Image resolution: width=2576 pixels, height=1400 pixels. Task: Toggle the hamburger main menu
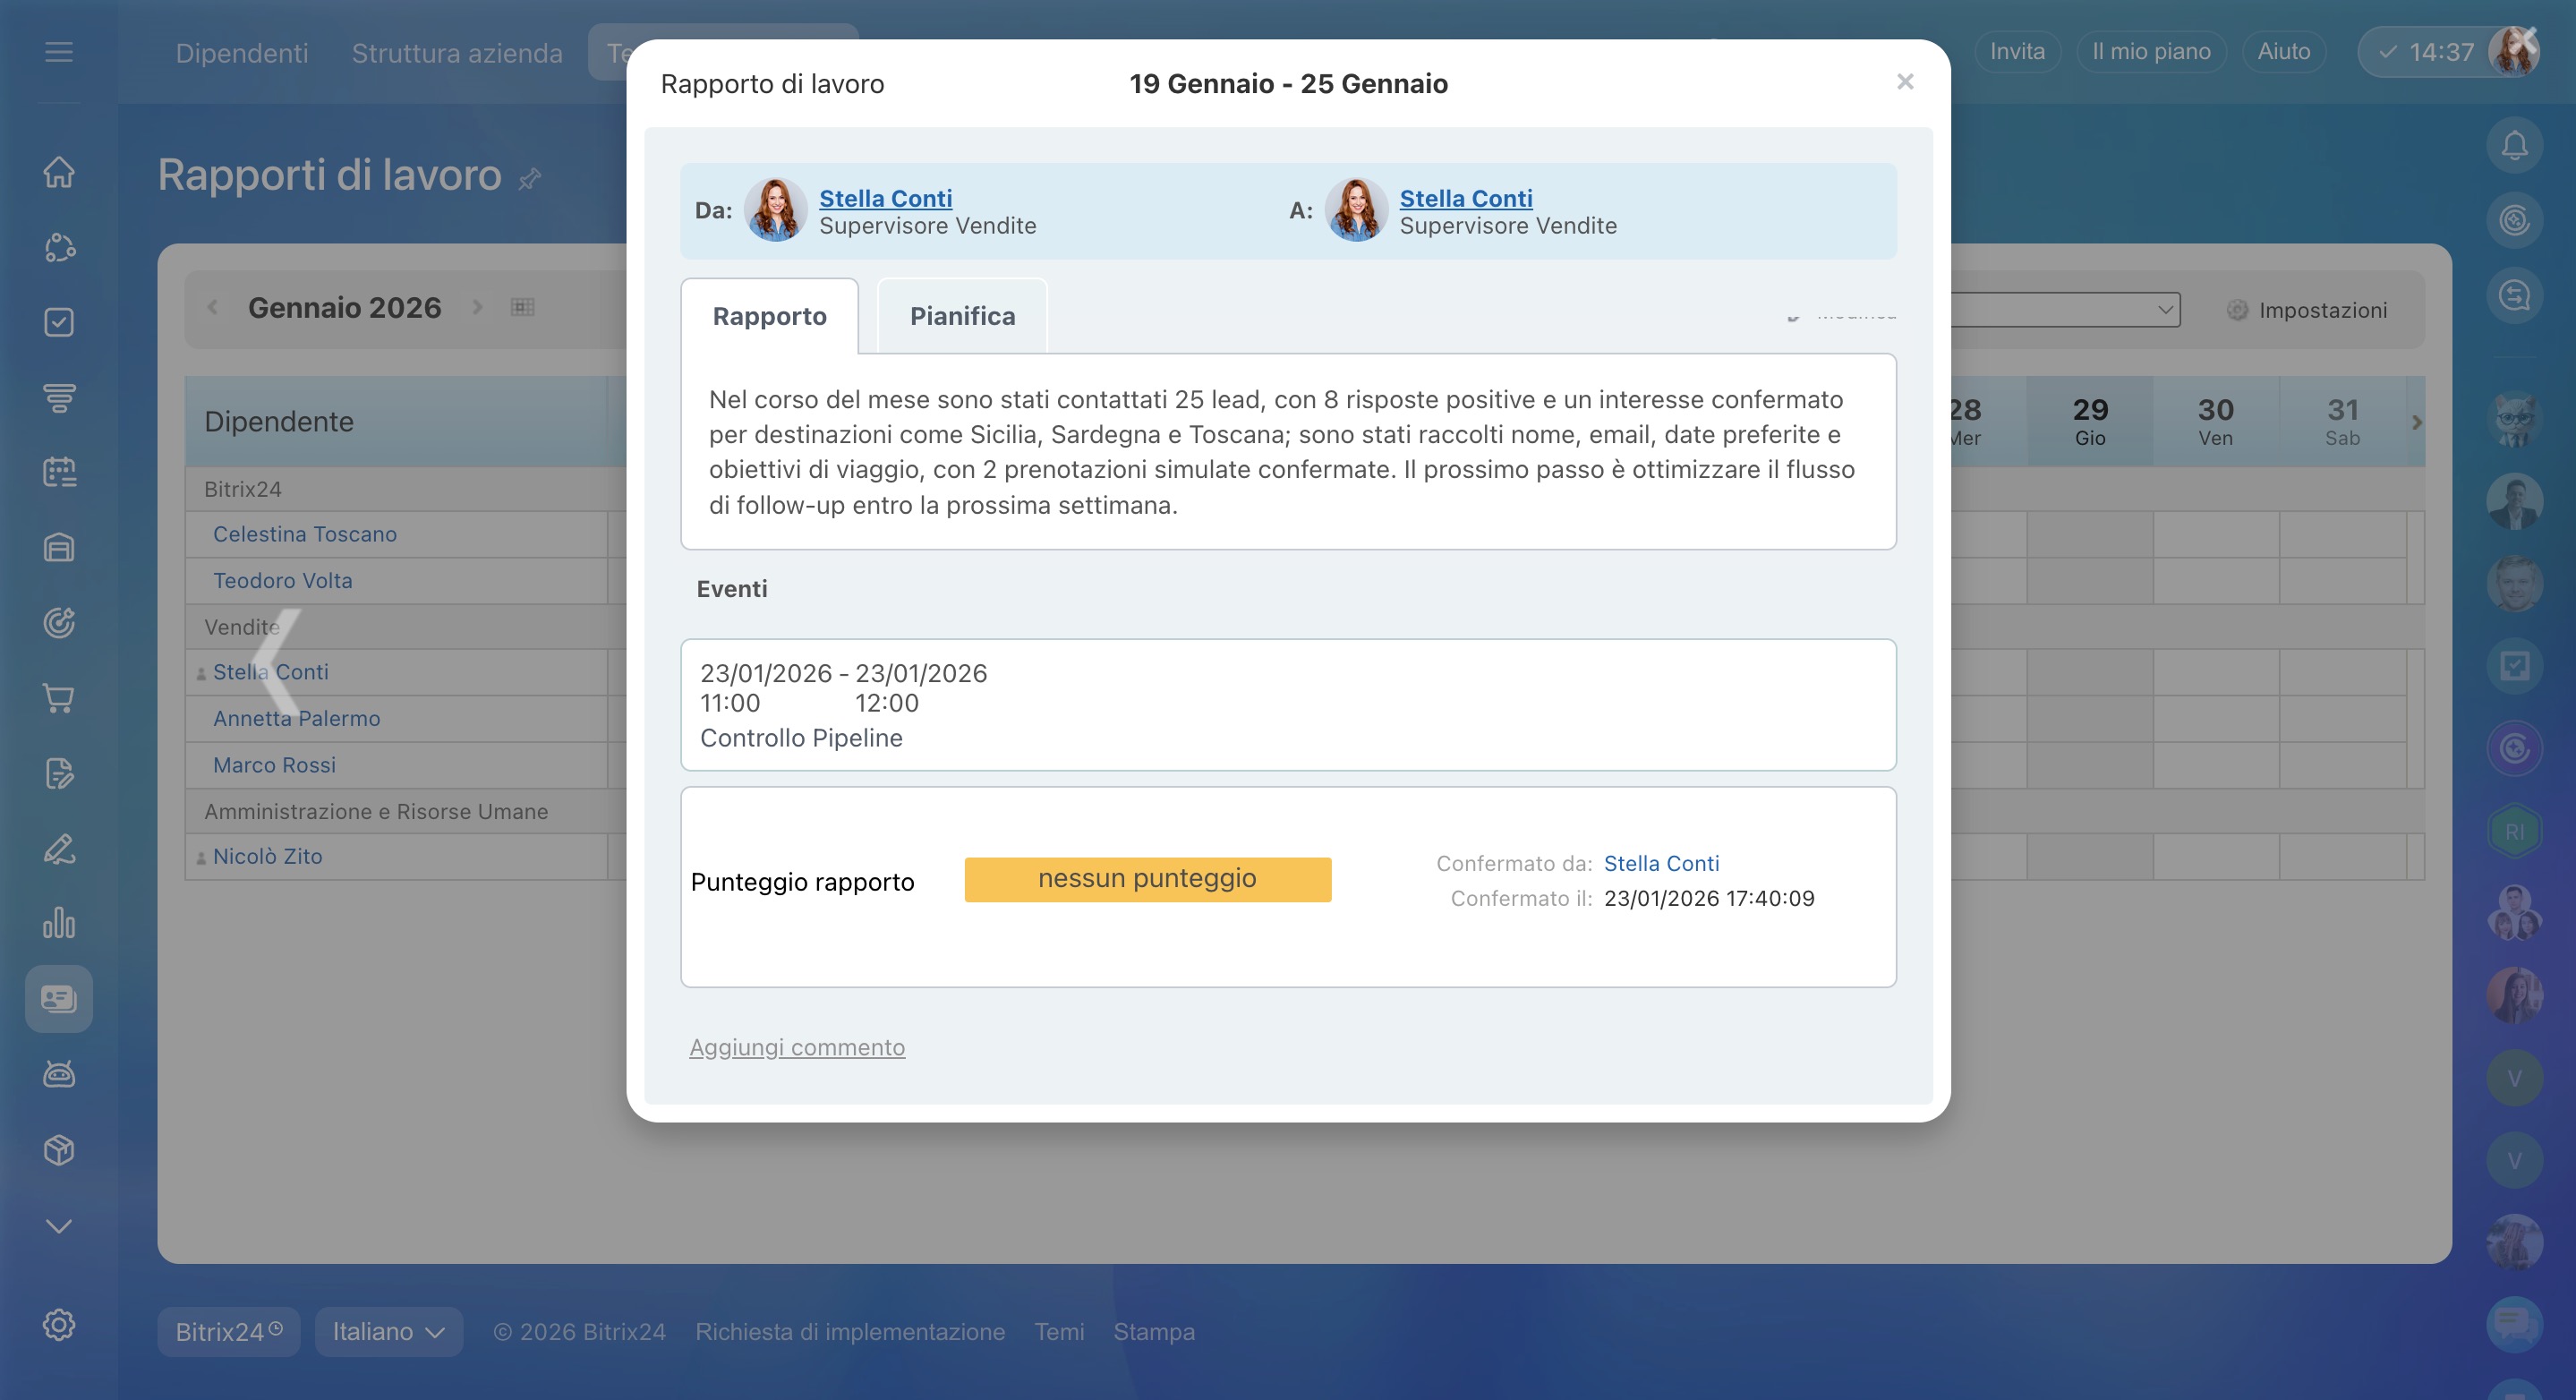coord(59,52)
